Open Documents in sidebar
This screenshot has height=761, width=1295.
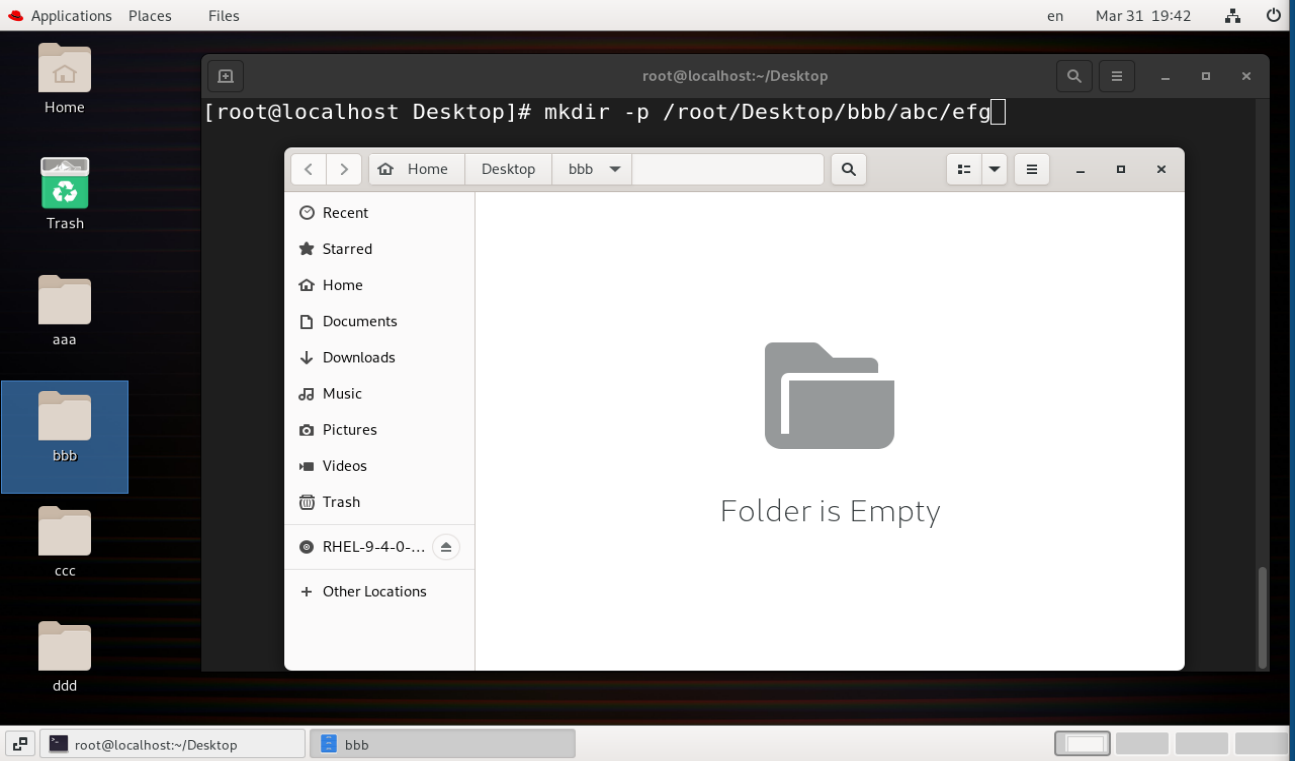pos(380,321)
